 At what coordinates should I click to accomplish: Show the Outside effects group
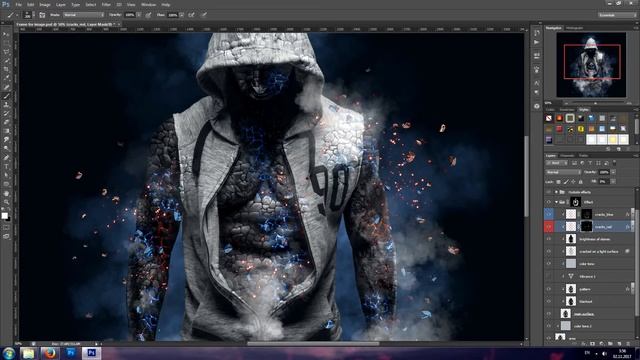pyautogui.click(x=549, y=192)
